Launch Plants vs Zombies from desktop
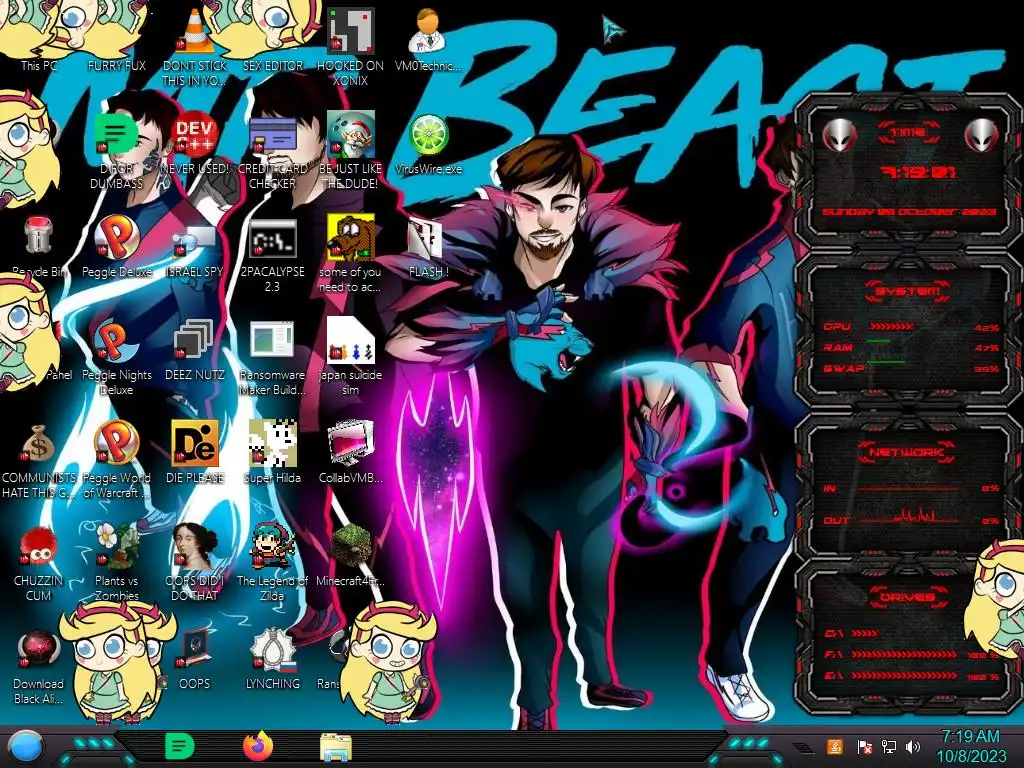This screenshot has height=768, width=1024. [x=116, y=546]
